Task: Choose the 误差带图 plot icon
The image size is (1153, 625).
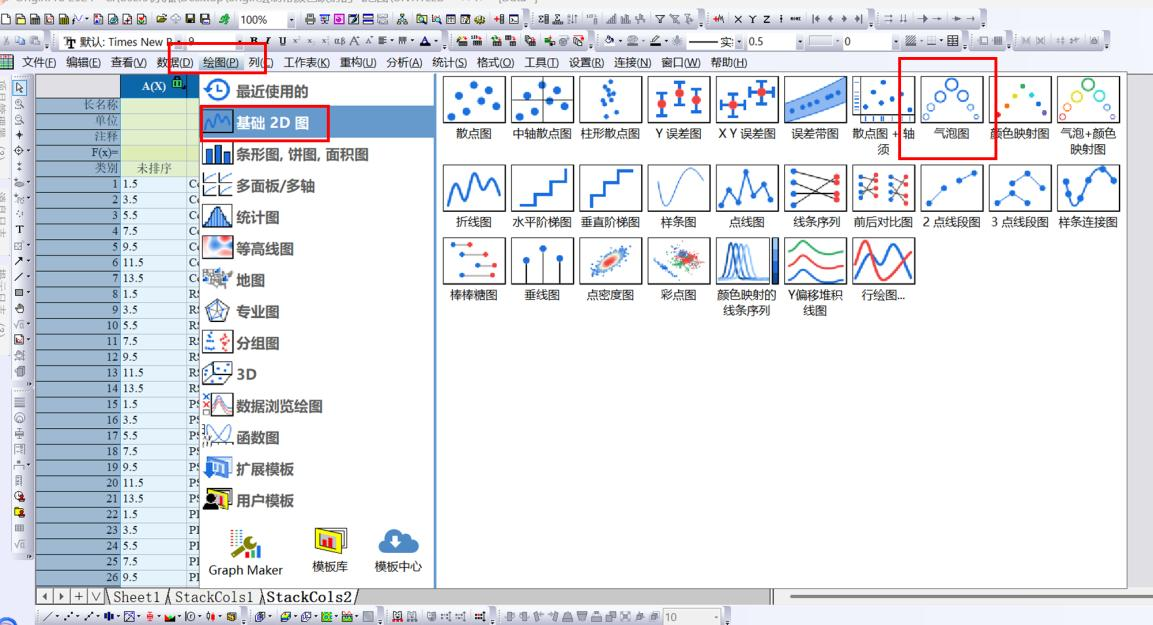Action: [x=815, y=100]
